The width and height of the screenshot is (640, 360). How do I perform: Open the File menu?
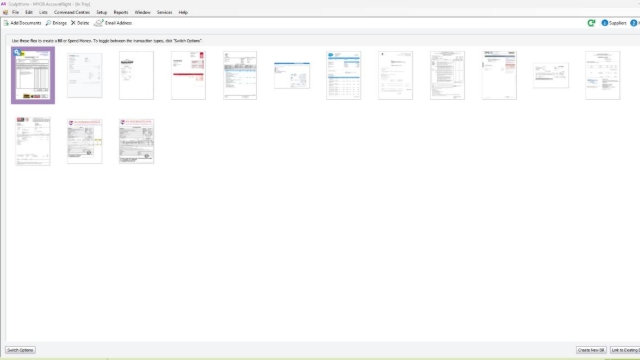click(x=16, y=13)
